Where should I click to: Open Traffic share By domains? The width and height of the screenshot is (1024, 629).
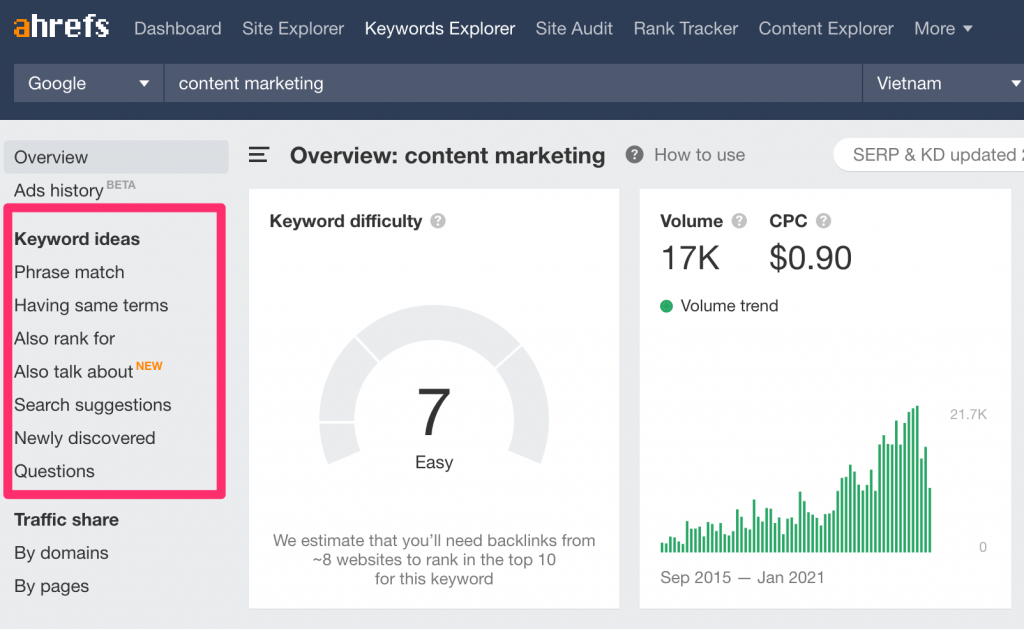click(61, 553)
